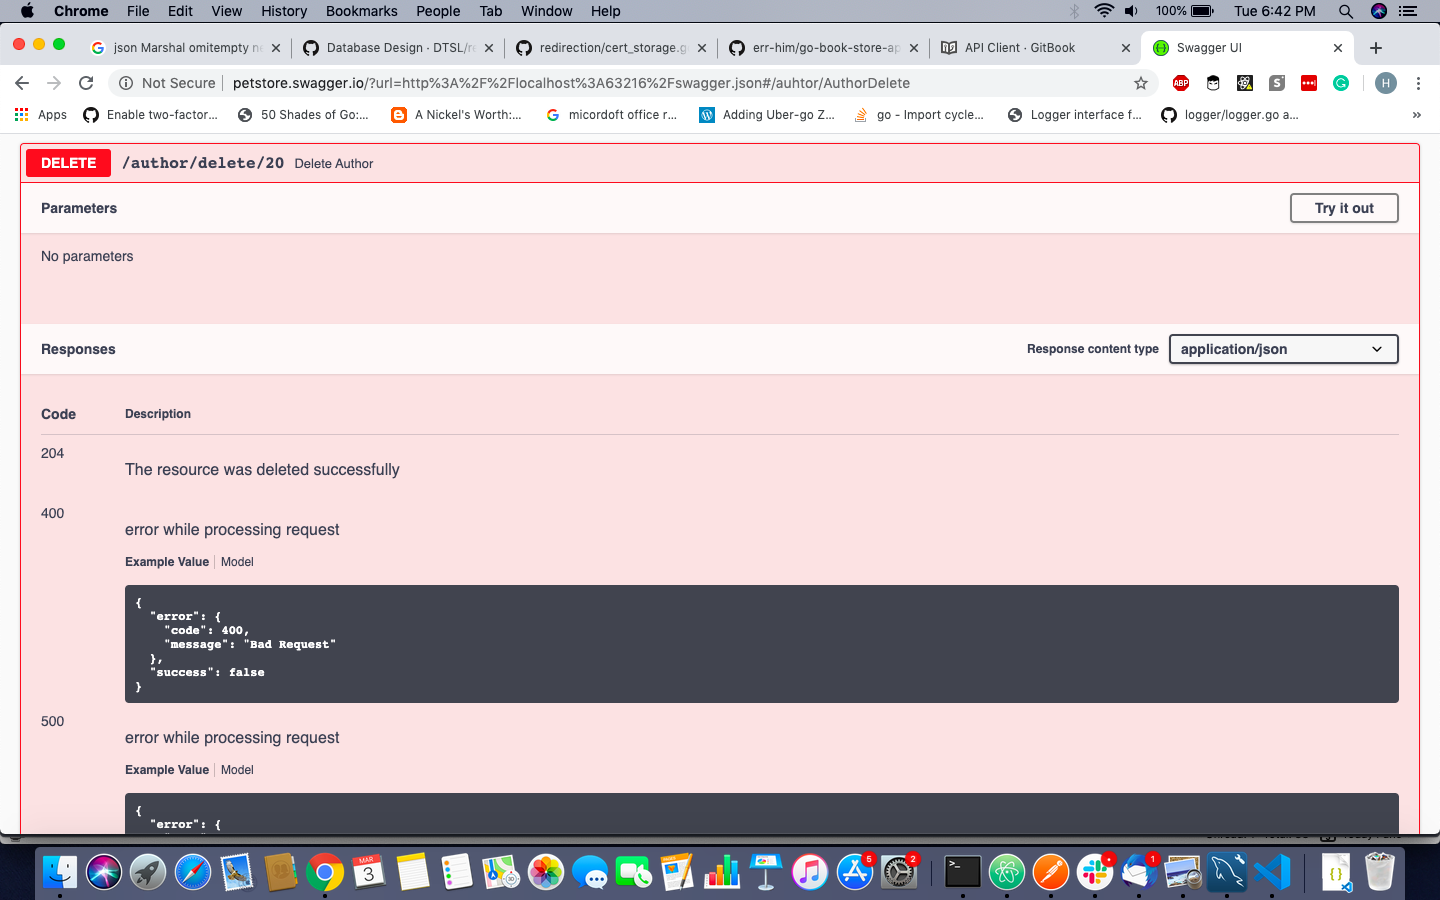Open the Chrome profile avatar menu
The height and width of the screenshot is (900, 1440).
(x=1386, y=84)
